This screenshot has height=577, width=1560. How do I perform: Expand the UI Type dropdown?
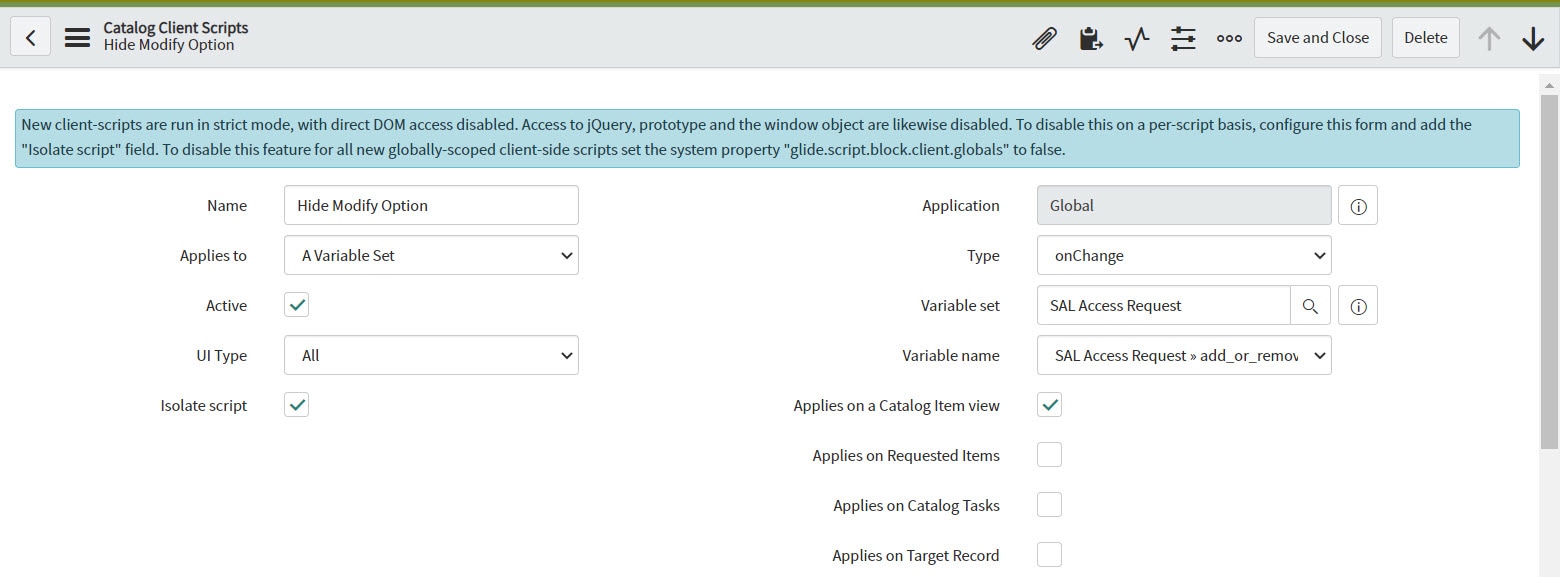click(431, 355)
